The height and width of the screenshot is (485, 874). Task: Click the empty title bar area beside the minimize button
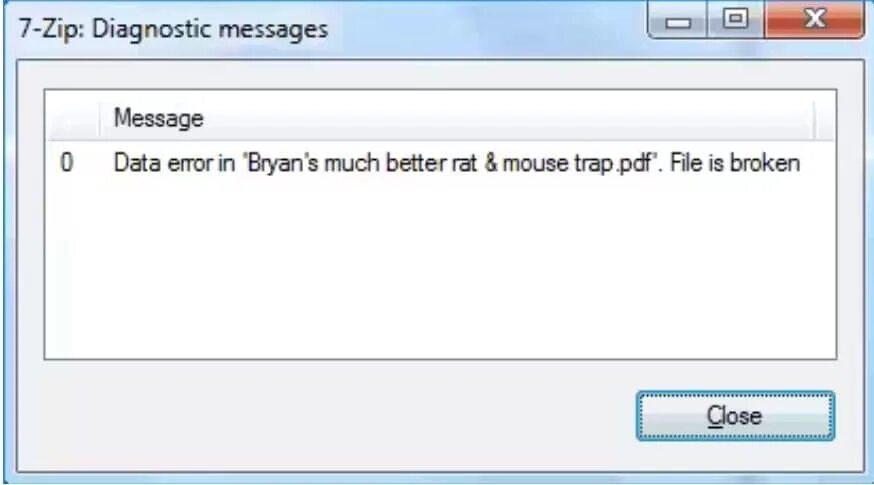pyautogui.click(x=485, y=29)
